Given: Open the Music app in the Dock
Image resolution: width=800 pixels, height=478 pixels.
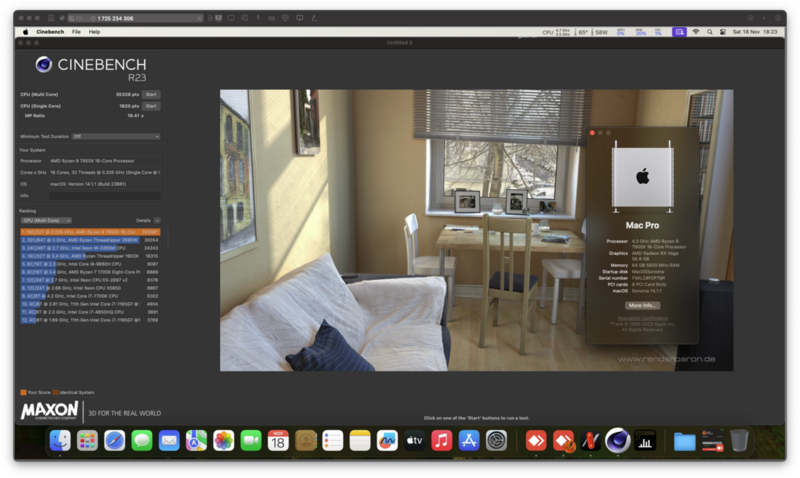Looking at the screenshot, I should pyautogui.click(x=442, y=440).
